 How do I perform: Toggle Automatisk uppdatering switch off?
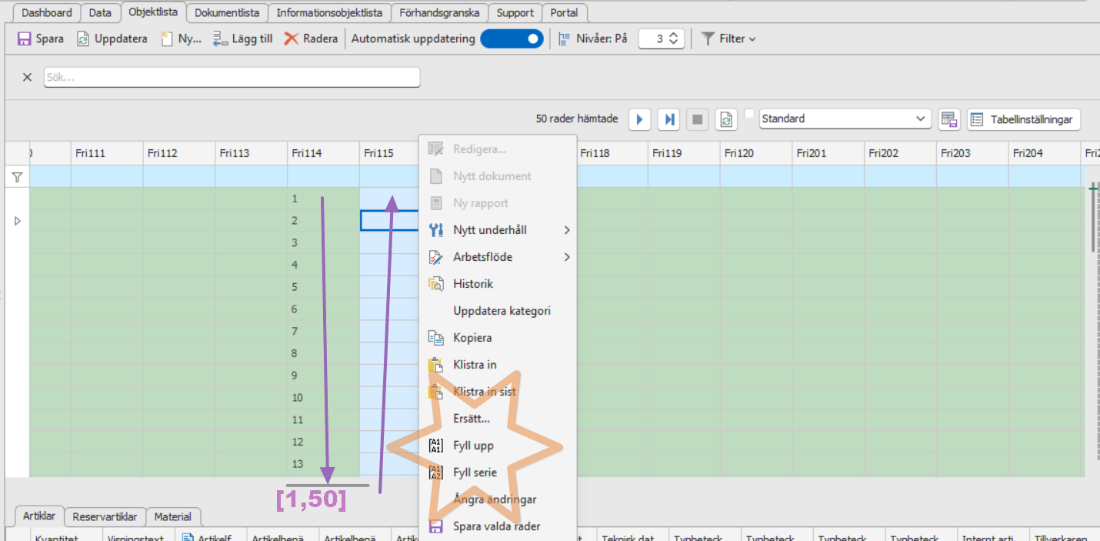(x=511, y=39)
